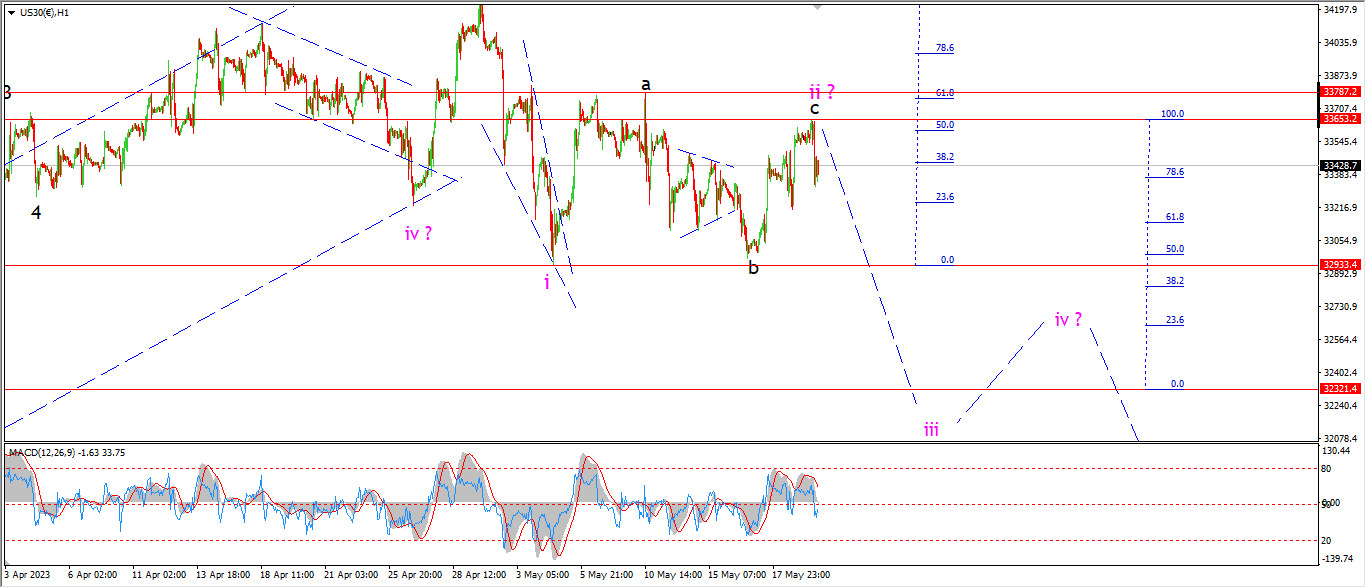This screenshot has height=588, width=1366.
Task: Click the pink 'iii' wave label
Action: [x=931, y=430]
